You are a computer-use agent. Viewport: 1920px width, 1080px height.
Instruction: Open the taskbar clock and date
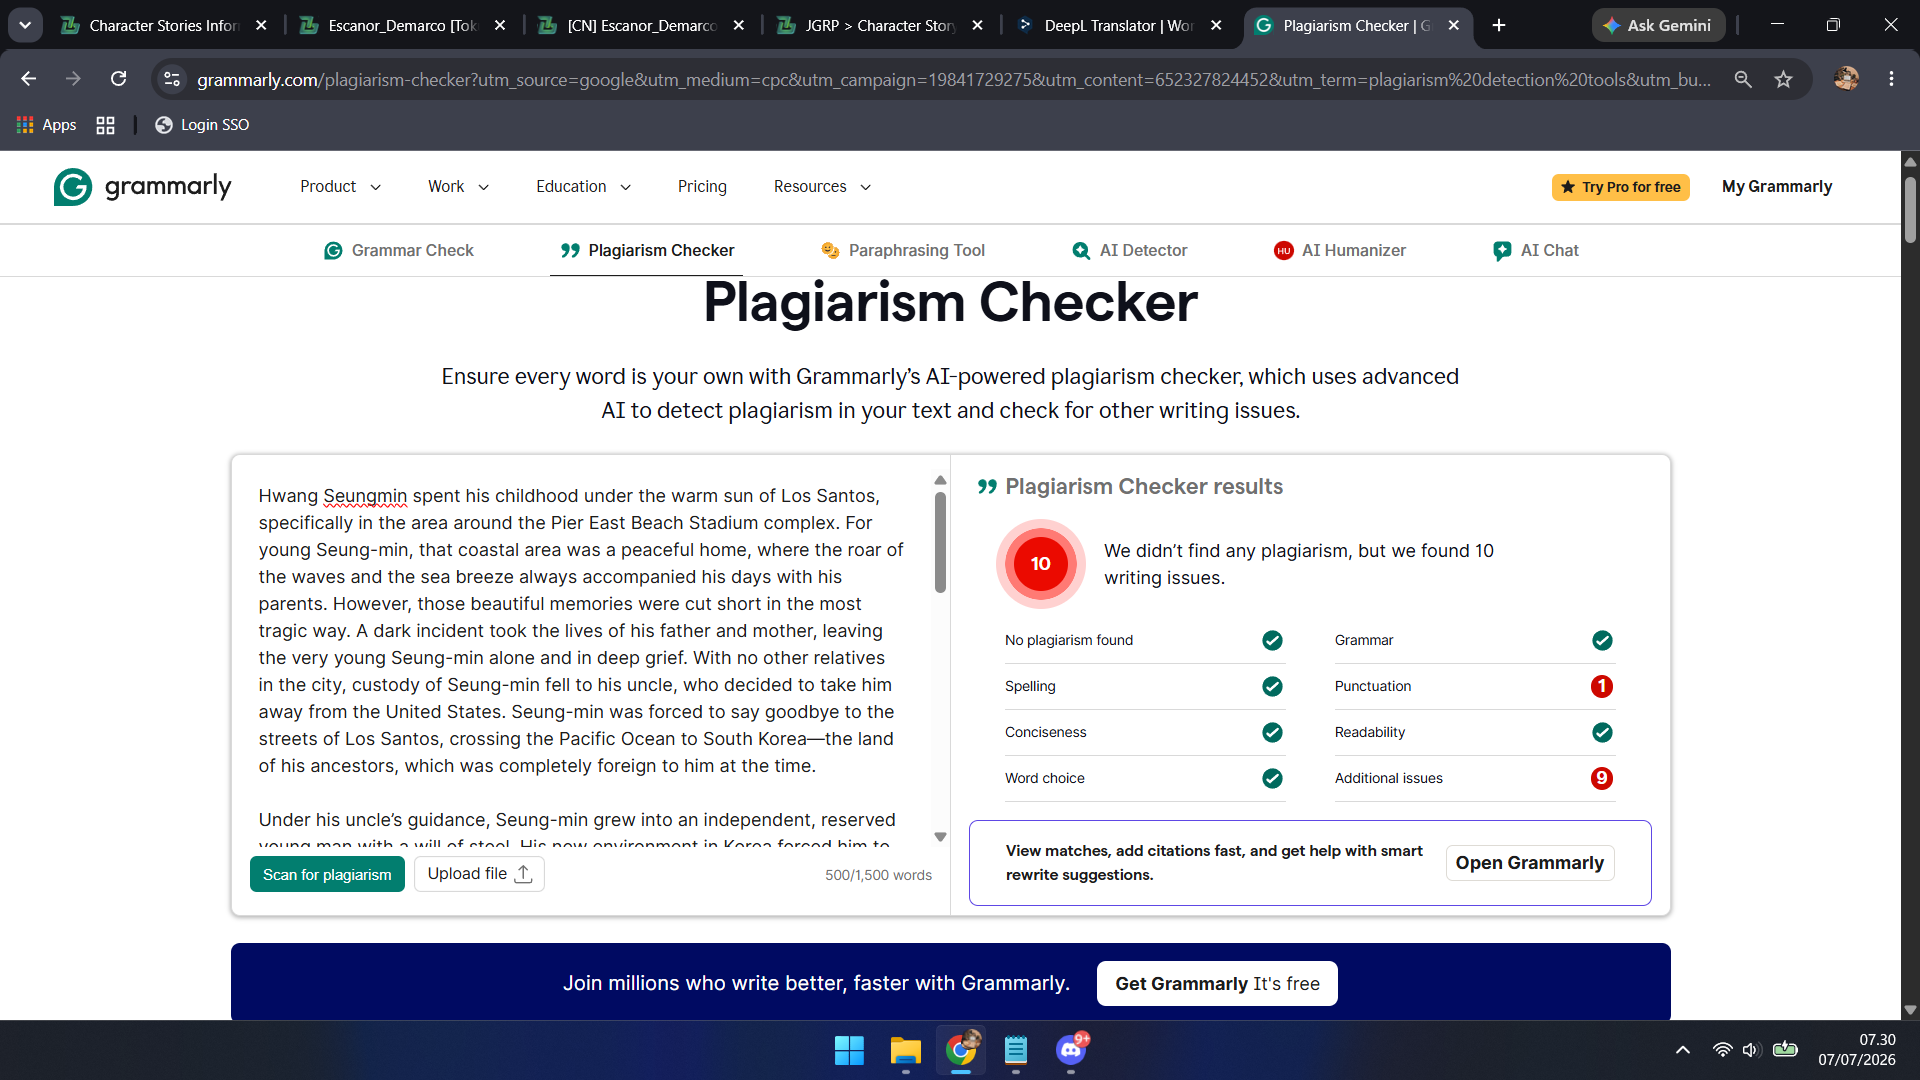[1857, 1050]
